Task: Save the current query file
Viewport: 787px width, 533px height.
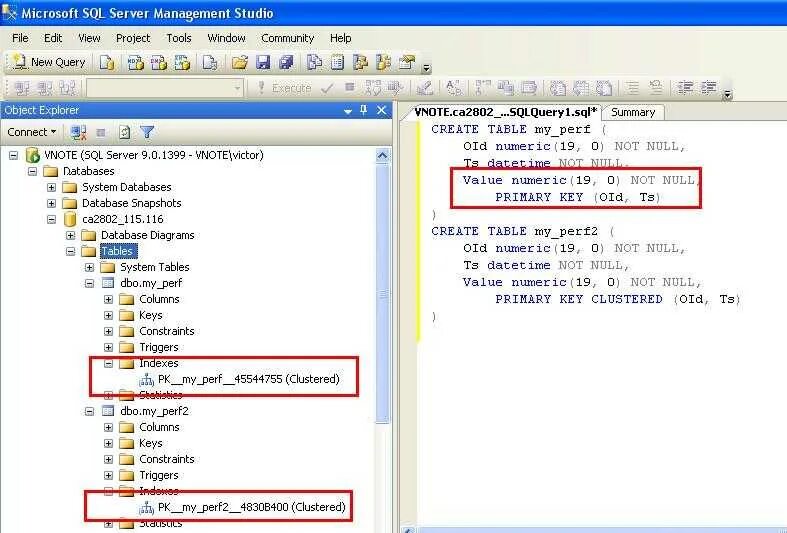Action: 263,62
